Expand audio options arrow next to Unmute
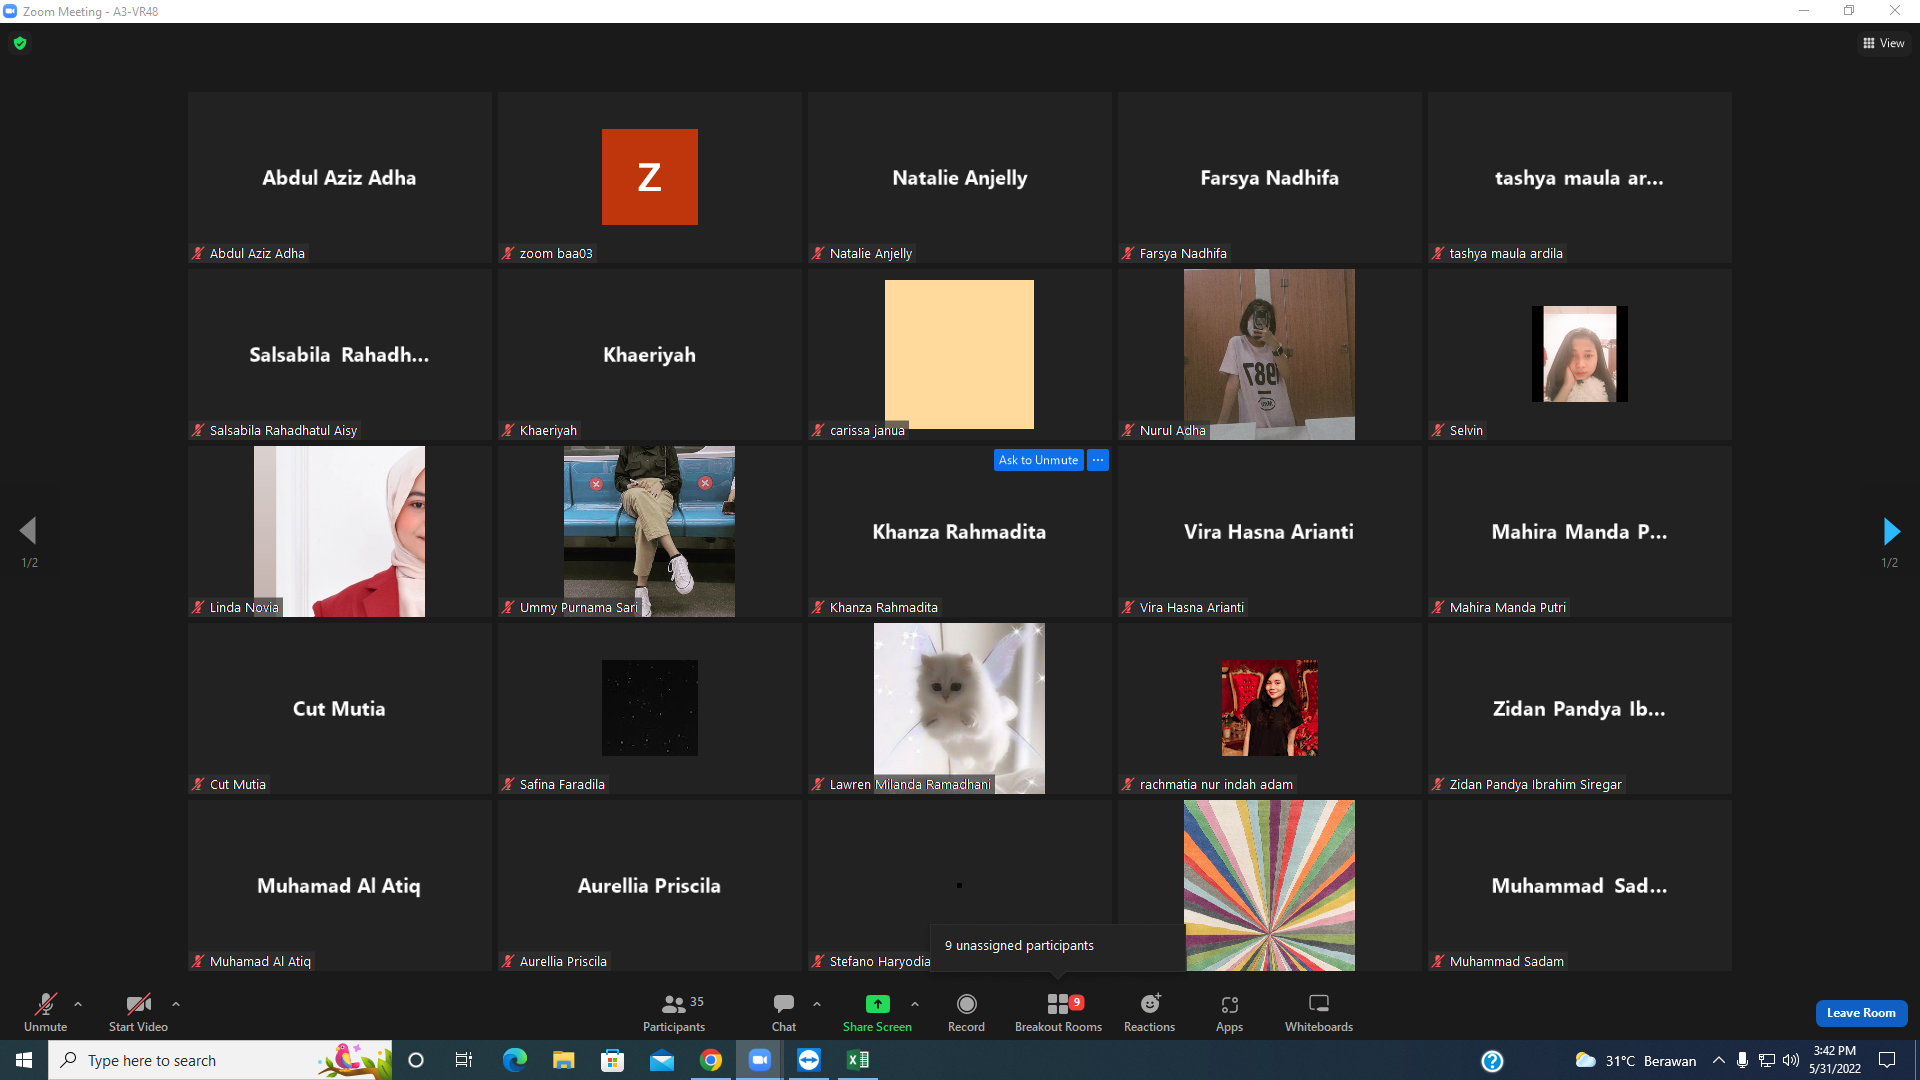 coord(78,1004)
